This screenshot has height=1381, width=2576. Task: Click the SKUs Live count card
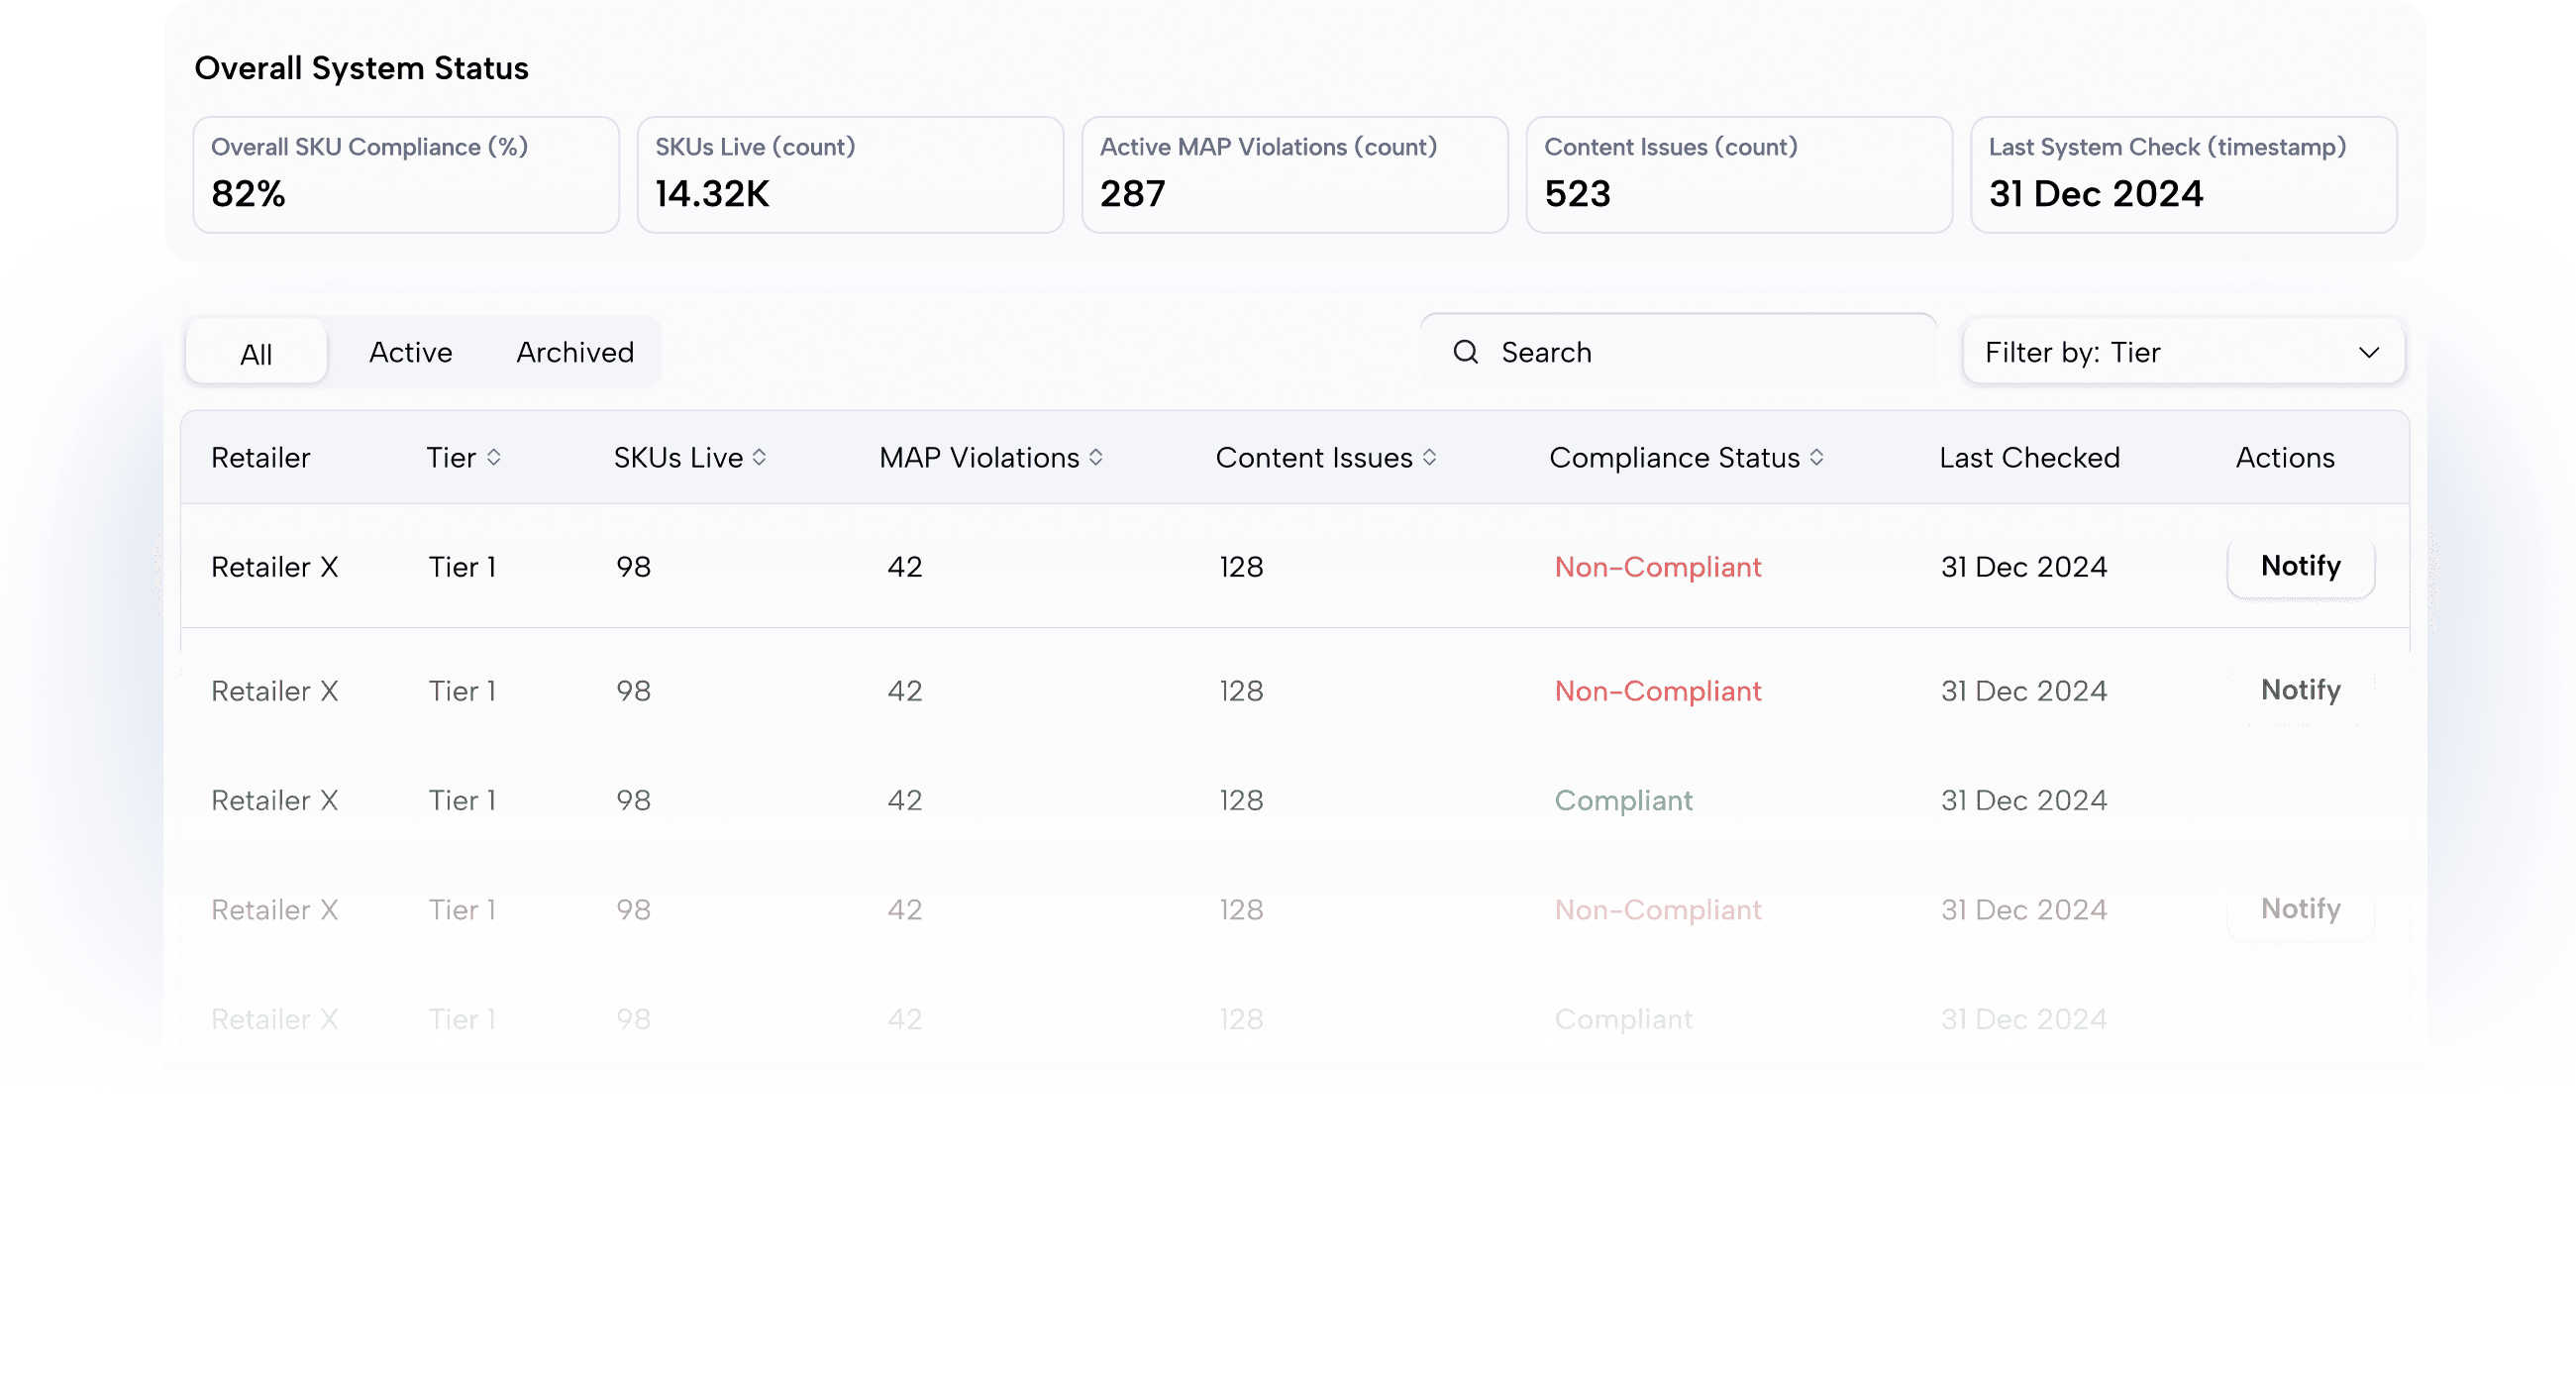tap(850, 175)
